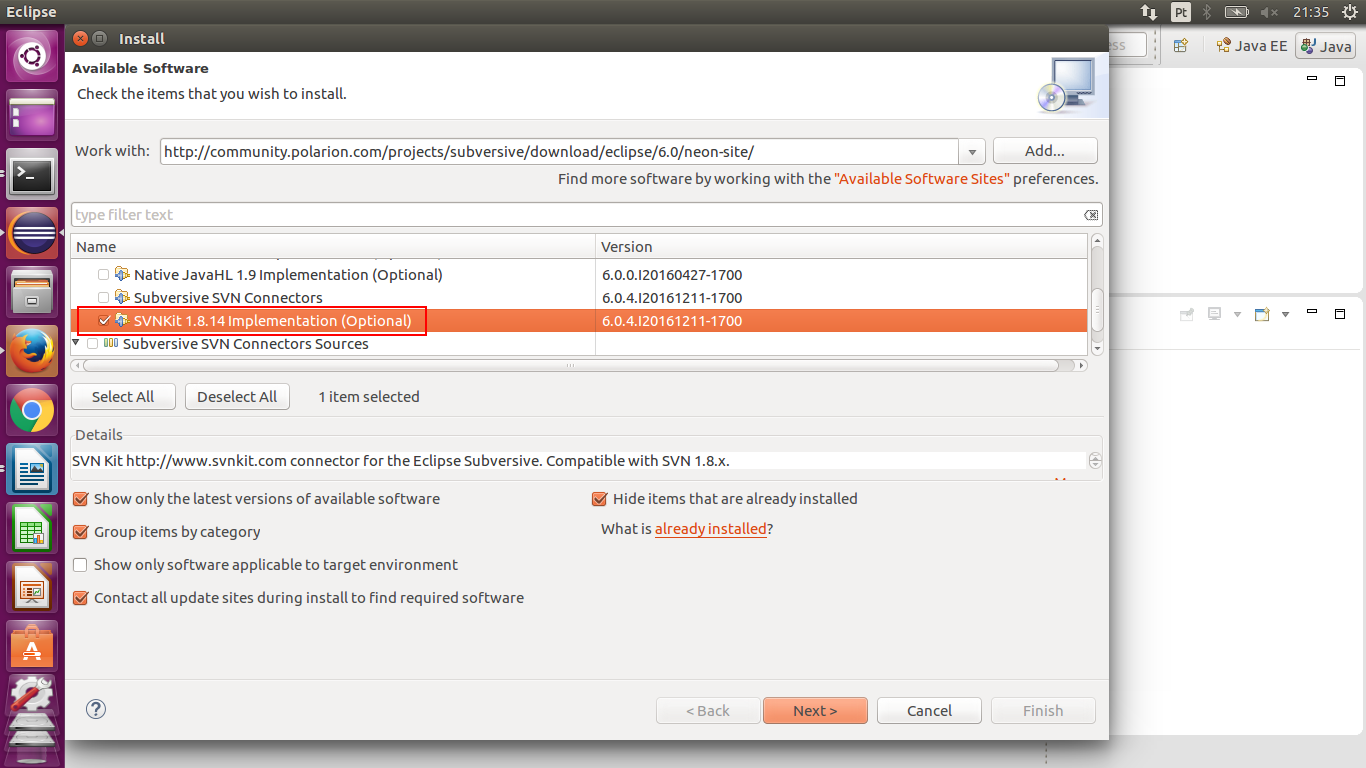Open the clock menu showing 21:35
Screen dimensions: 1366x768
coord(1310,11)
